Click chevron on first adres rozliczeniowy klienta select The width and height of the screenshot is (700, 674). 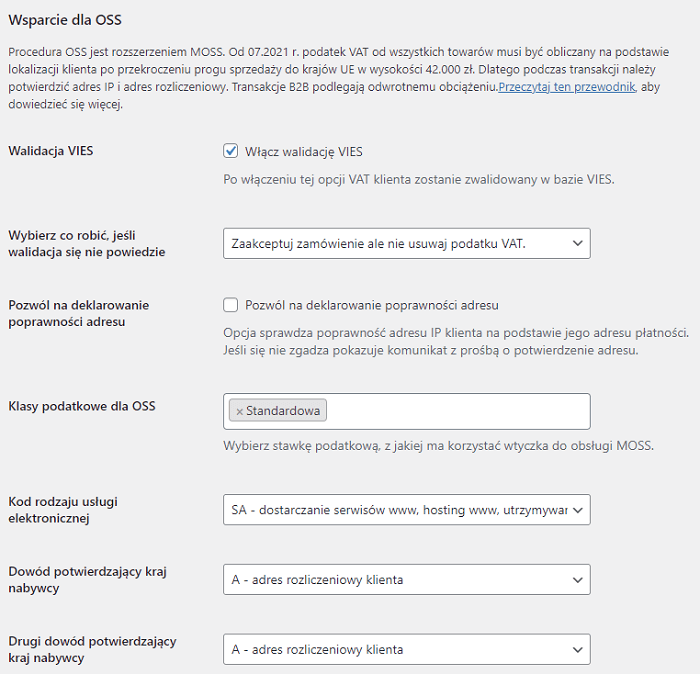(x=578, y=580)
